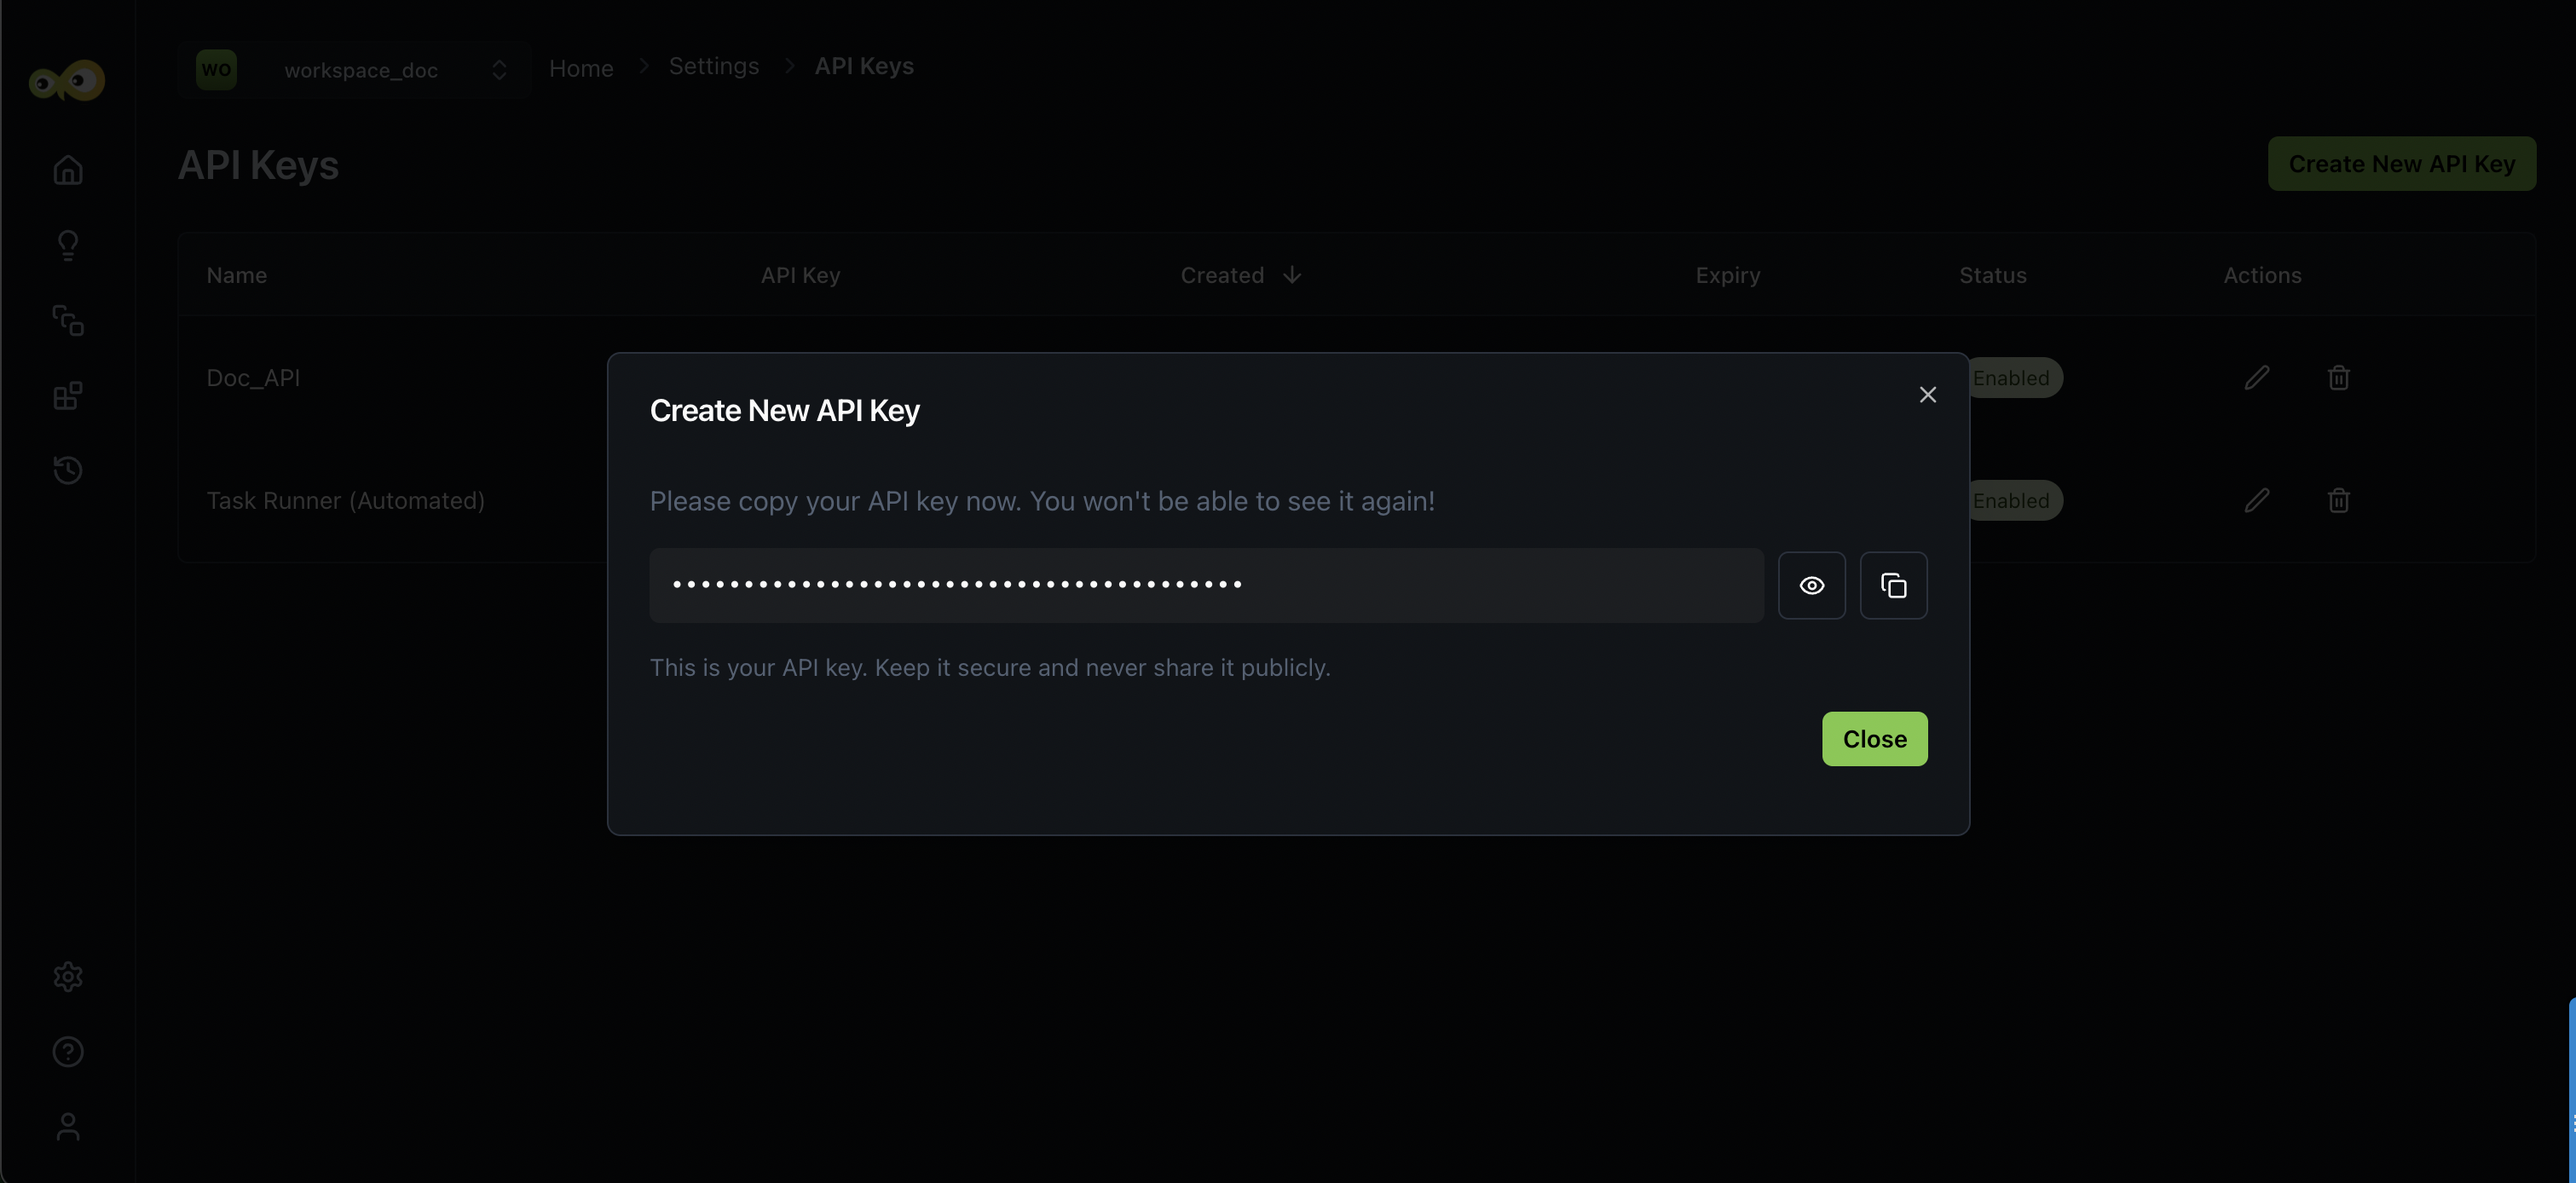The height and width of the screenshot is (1183, 2576).
Task: Open the settings gear in sidebar
Action: (68, 976)
